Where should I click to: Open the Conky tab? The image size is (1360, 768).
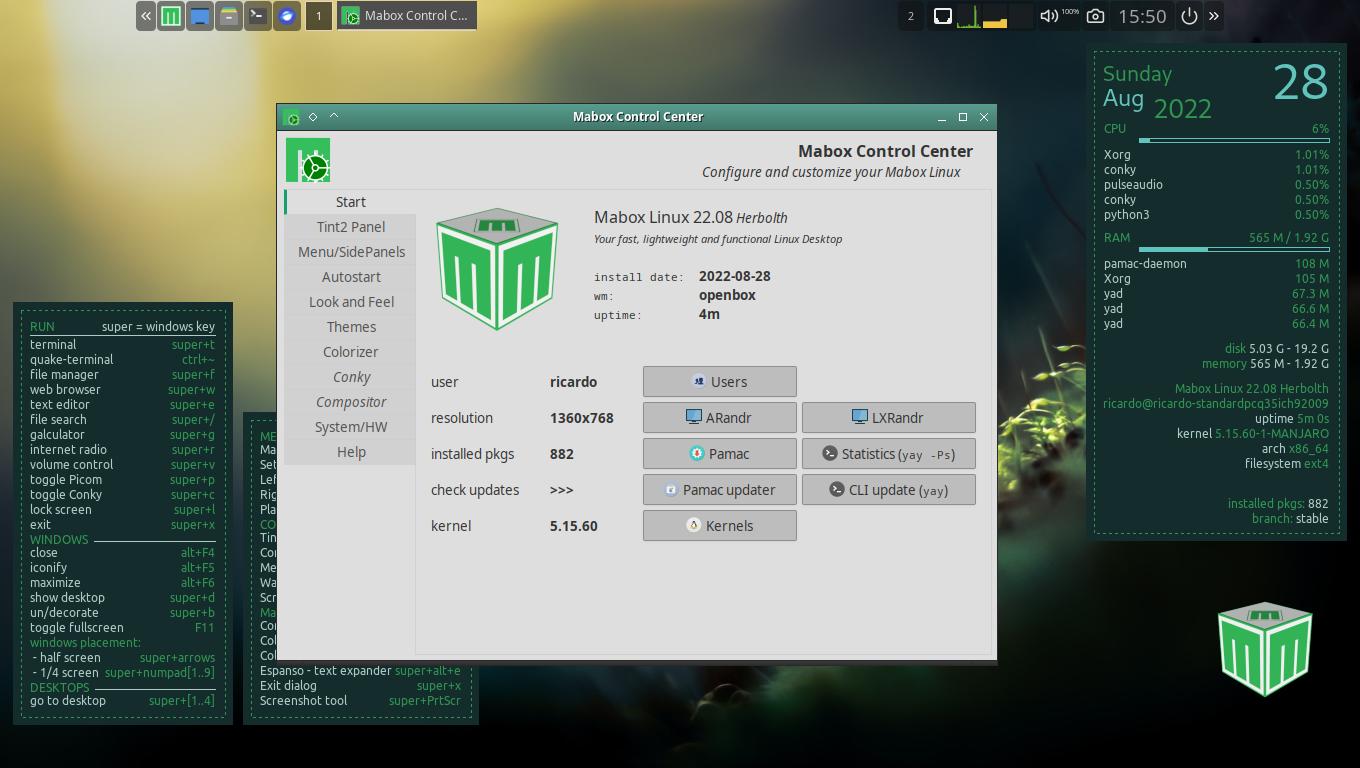(x=350, y=377)
